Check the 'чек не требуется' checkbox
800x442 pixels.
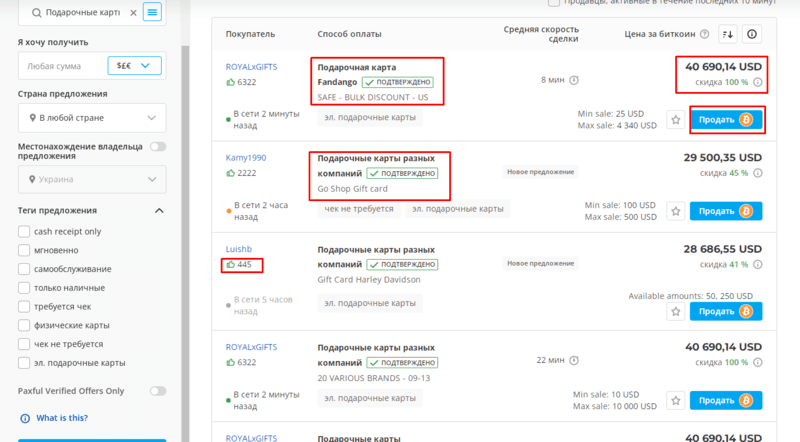[24, 345]
